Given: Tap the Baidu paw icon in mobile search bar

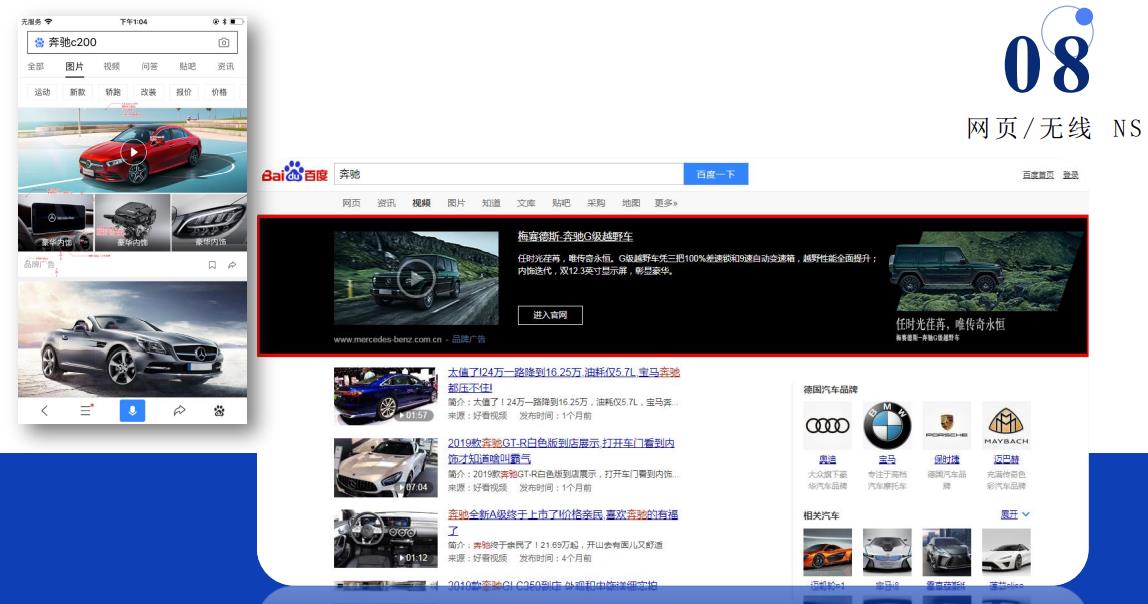Looking at the screenshot, I should [40, 42].
